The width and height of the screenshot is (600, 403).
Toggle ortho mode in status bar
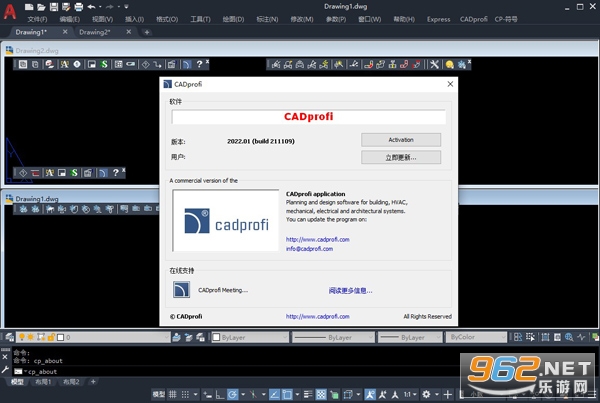coord(220,394)
